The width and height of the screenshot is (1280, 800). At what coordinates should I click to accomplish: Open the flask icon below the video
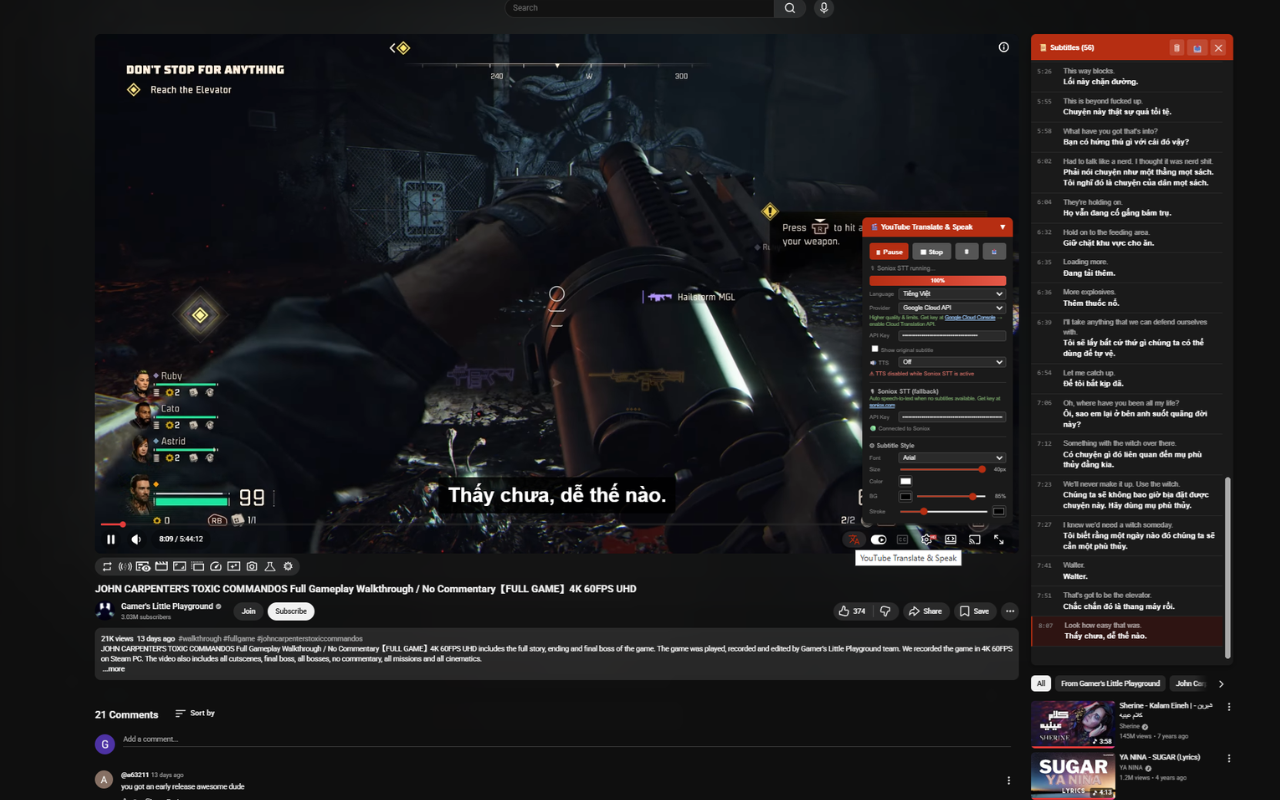(x=270, y=567)
